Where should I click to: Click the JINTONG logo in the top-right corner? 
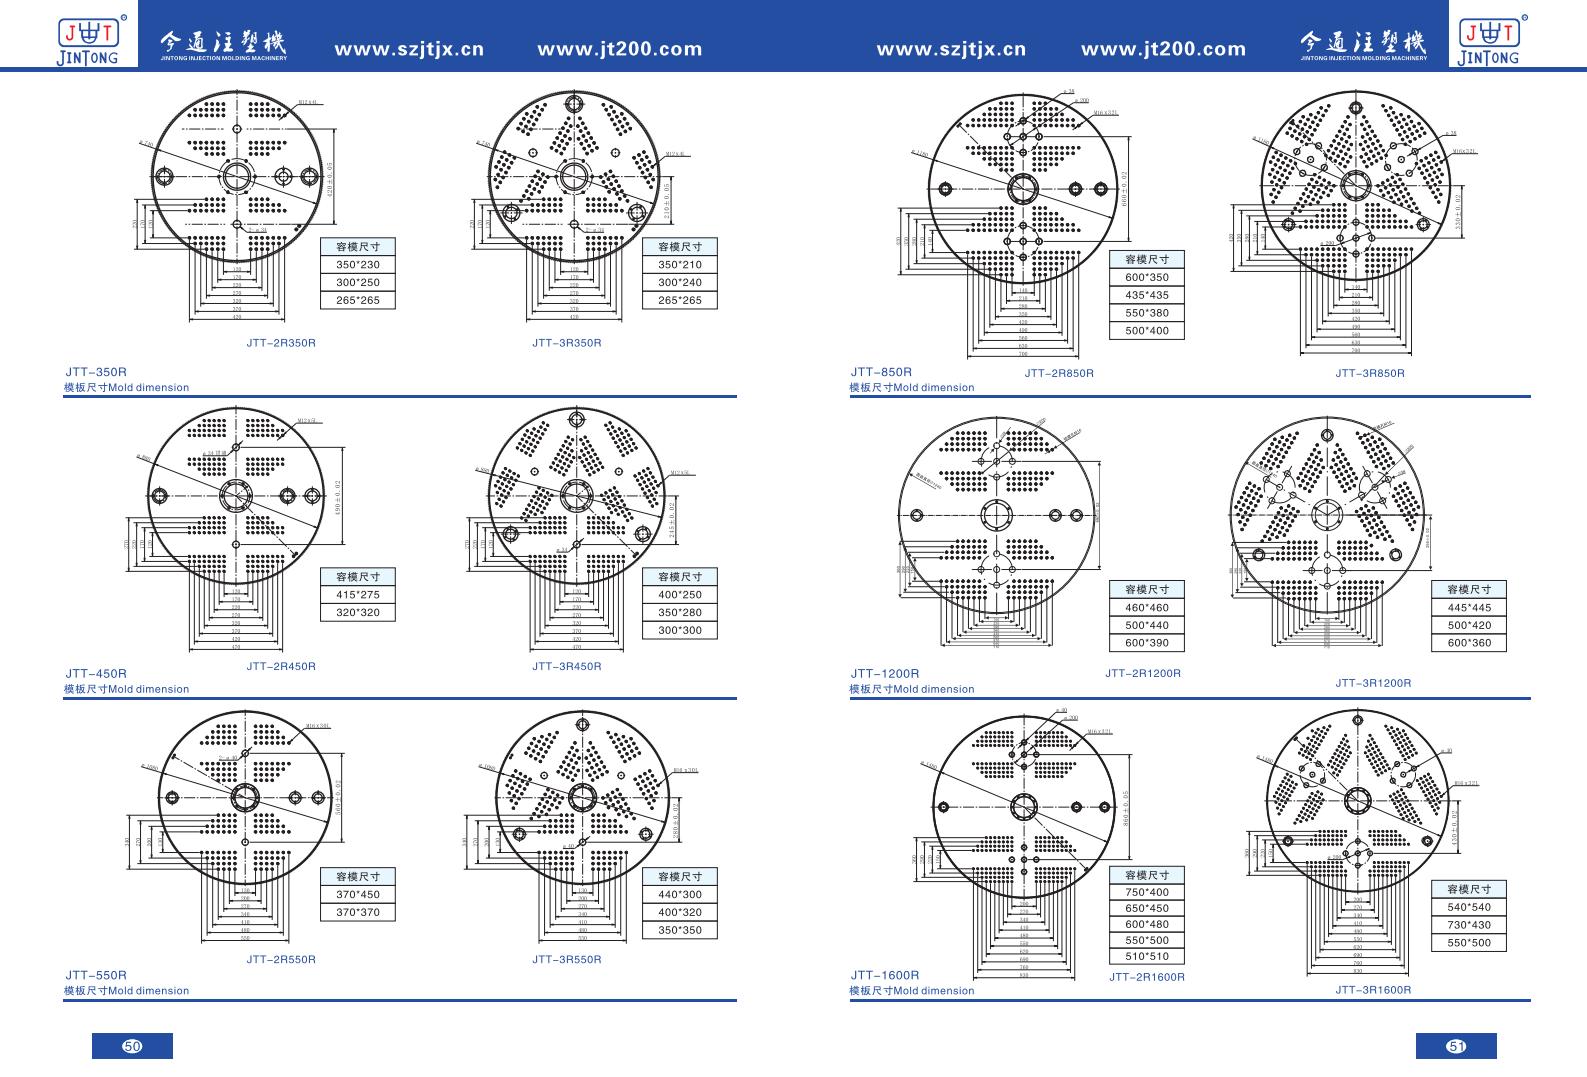pos(1489,39)
